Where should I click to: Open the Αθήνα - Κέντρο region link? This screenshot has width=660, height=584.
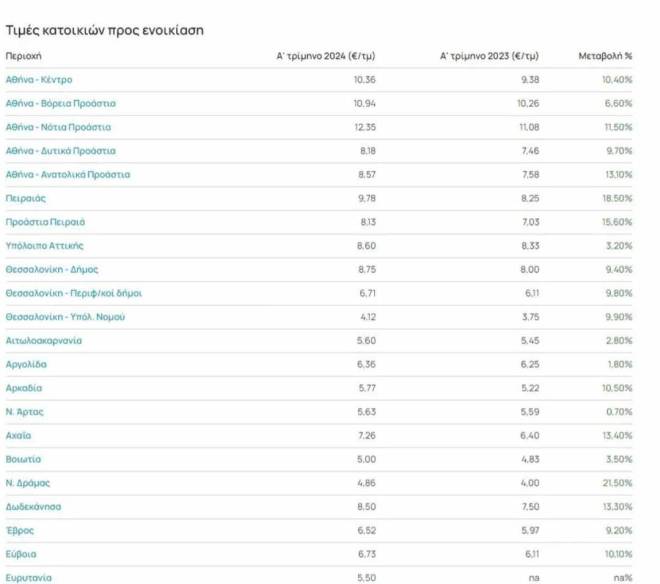click(39, 80)
